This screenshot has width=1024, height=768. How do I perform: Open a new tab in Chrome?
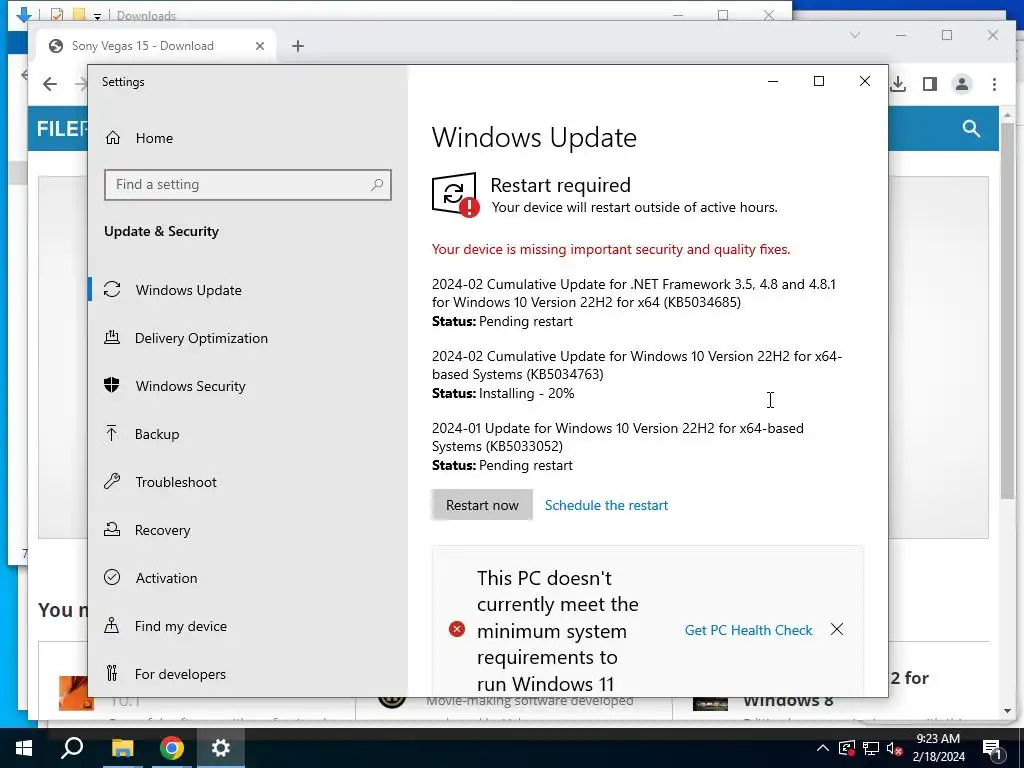[x=298, y=46]
